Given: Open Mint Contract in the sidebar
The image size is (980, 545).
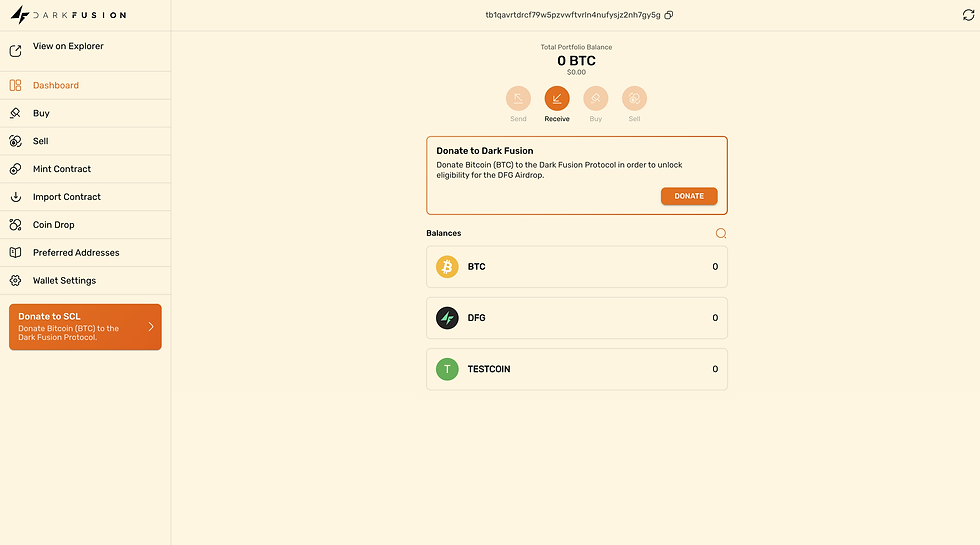Looking at the screenshot, I should (62, 169).
